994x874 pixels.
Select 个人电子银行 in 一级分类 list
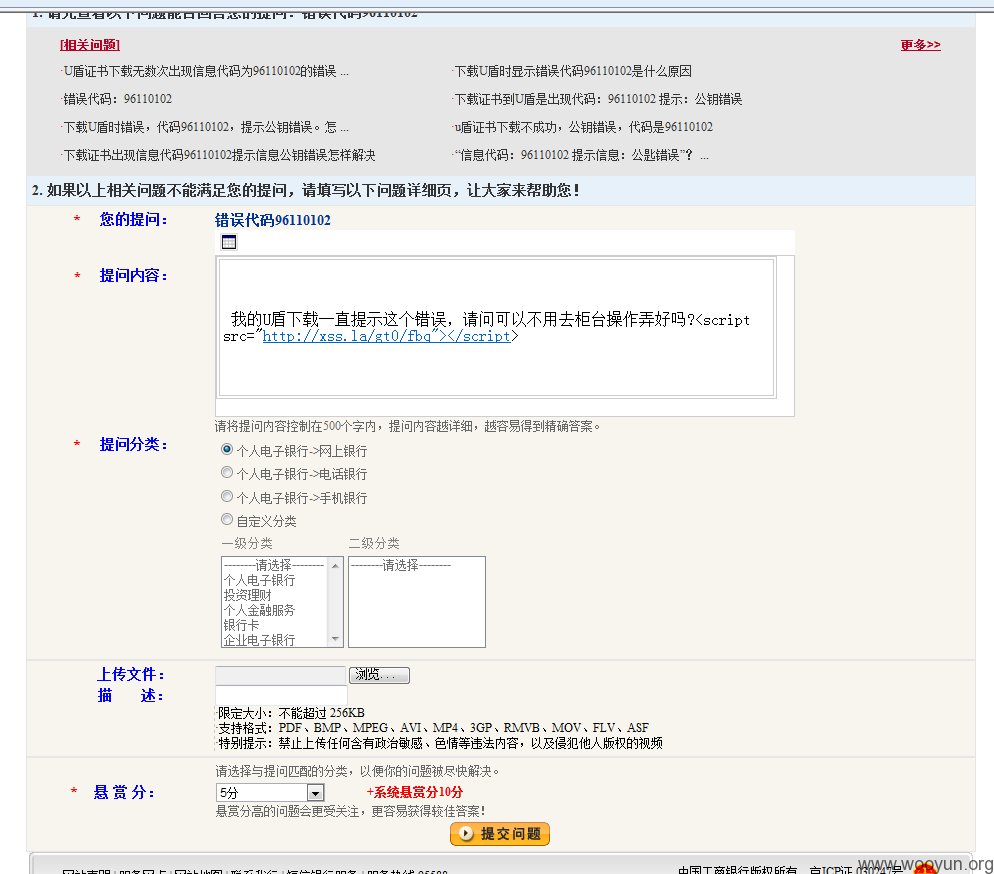(259, 580)
